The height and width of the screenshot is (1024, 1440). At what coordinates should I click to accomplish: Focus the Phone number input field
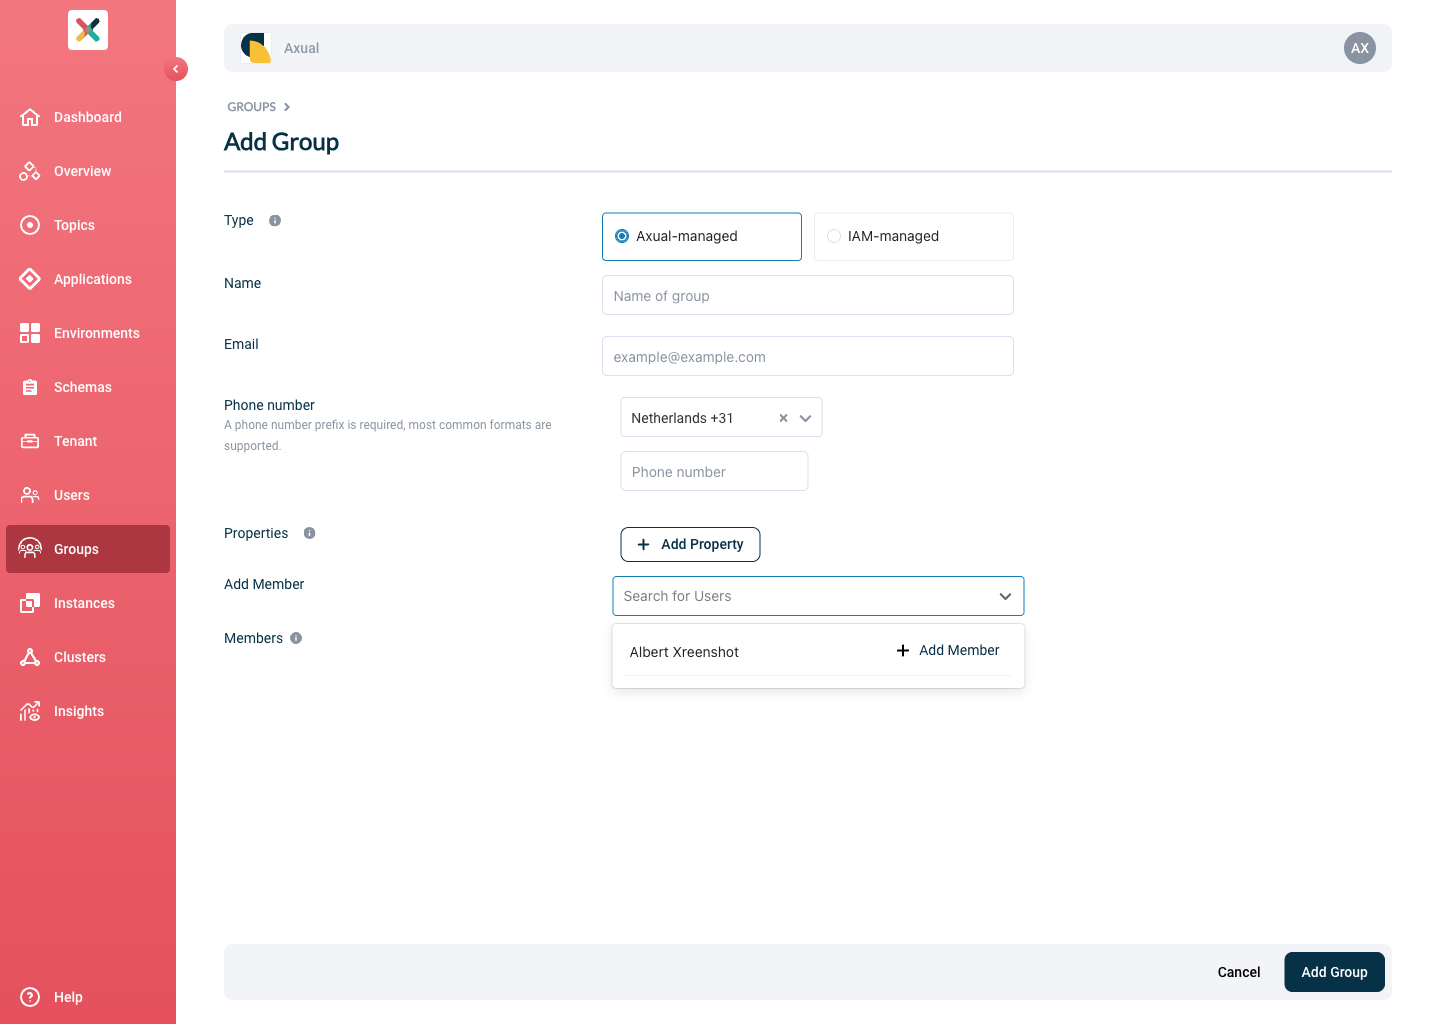[x=714, y=471]
